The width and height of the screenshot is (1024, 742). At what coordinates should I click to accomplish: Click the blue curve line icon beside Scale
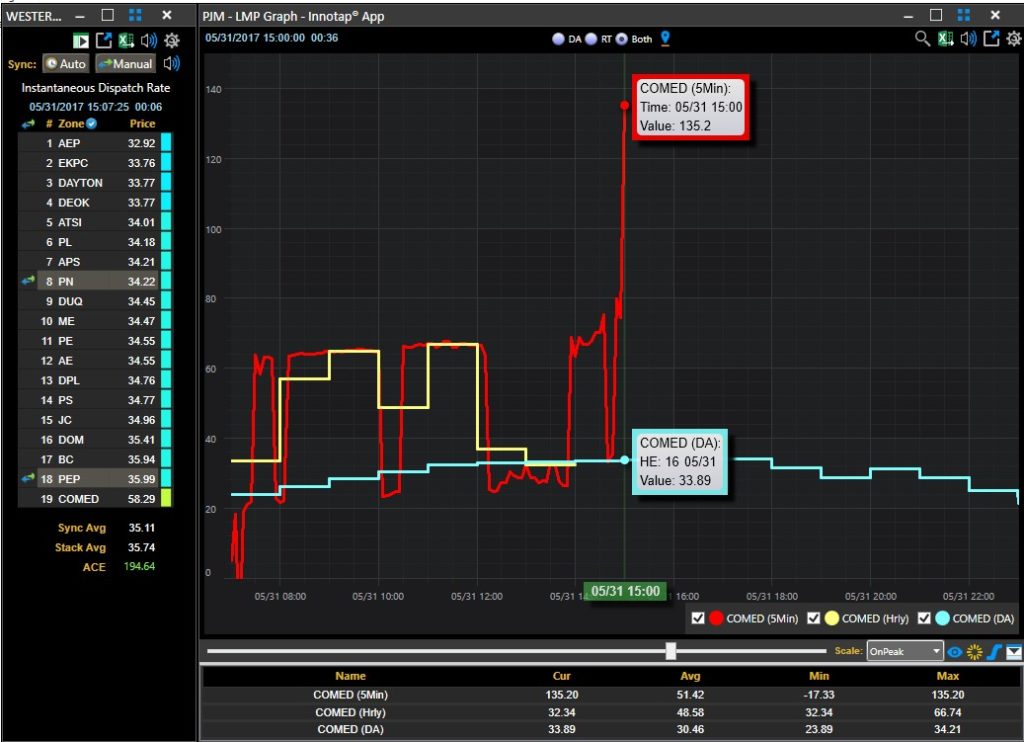point(994,651)
